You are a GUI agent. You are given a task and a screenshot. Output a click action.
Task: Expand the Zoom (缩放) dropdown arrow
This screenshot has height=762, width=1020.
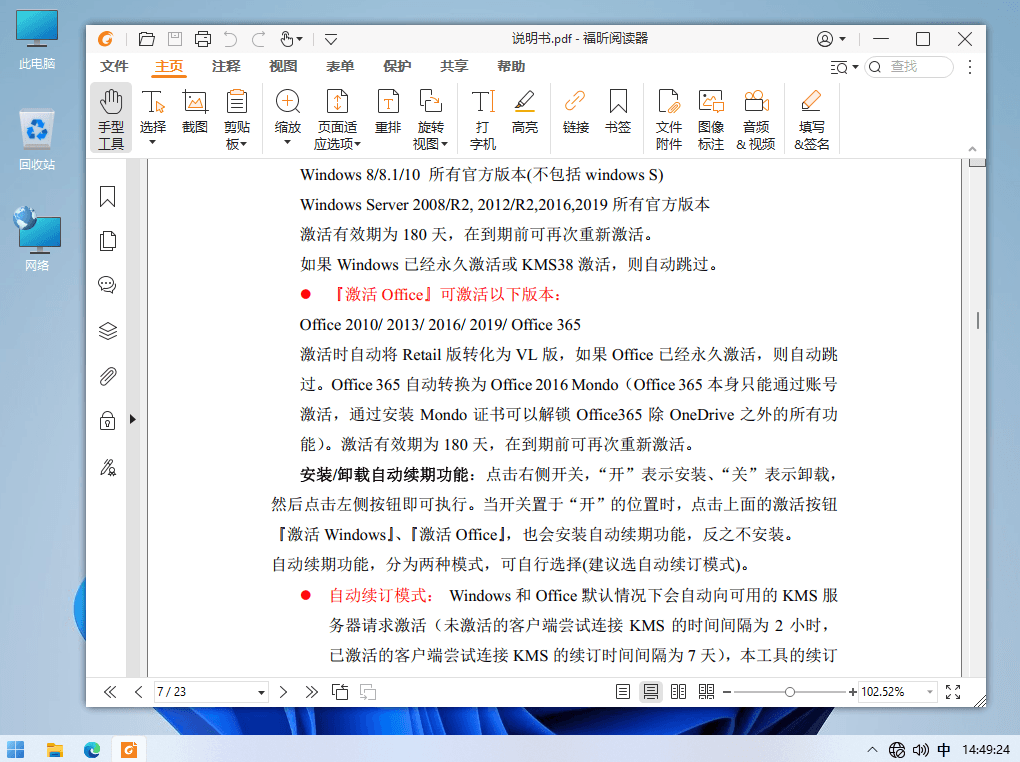(288, 143)
